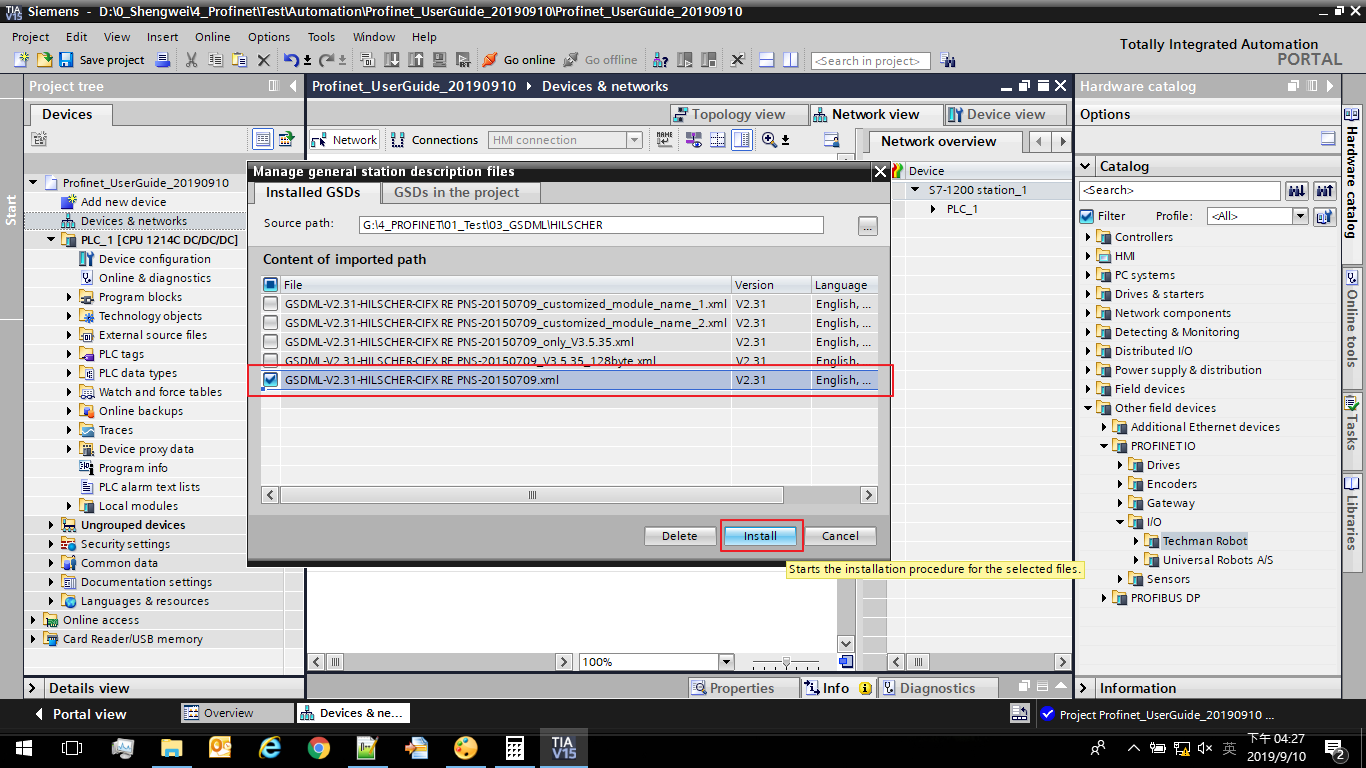
Task: Collapse PLC_1 node in project tree
Action: tap(52, 240)
